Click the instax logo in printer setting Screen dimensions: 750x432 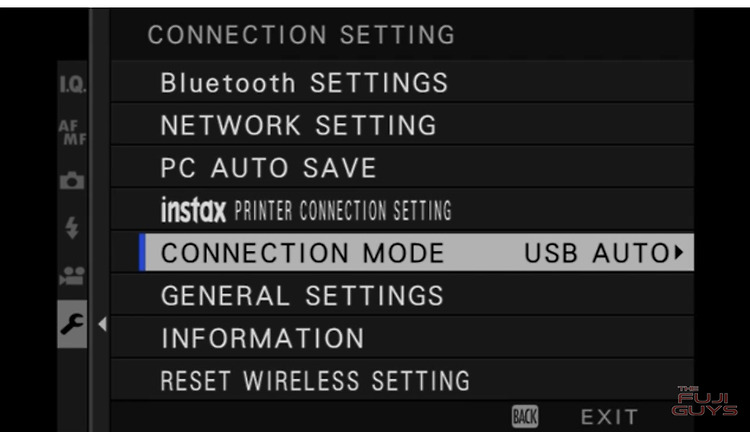193,210
